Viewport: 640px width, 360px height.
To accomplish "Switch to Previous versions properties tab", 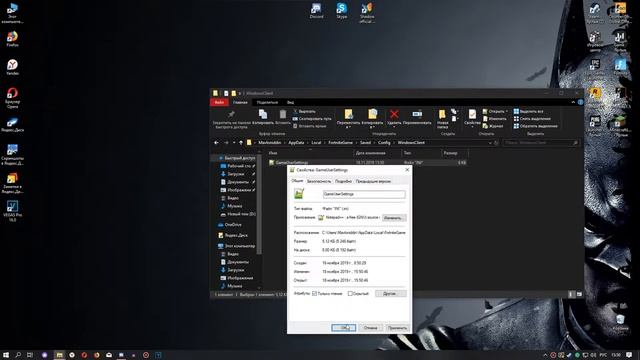I will tap(373, 181).
